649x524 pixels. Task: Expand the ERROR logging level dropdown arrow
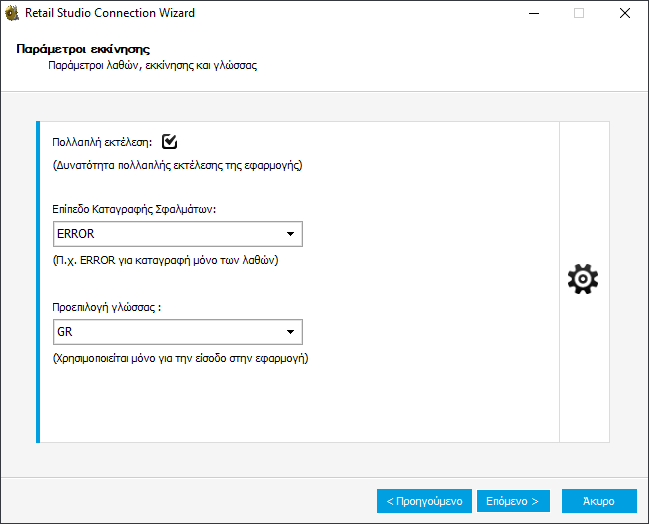[290, 234]
